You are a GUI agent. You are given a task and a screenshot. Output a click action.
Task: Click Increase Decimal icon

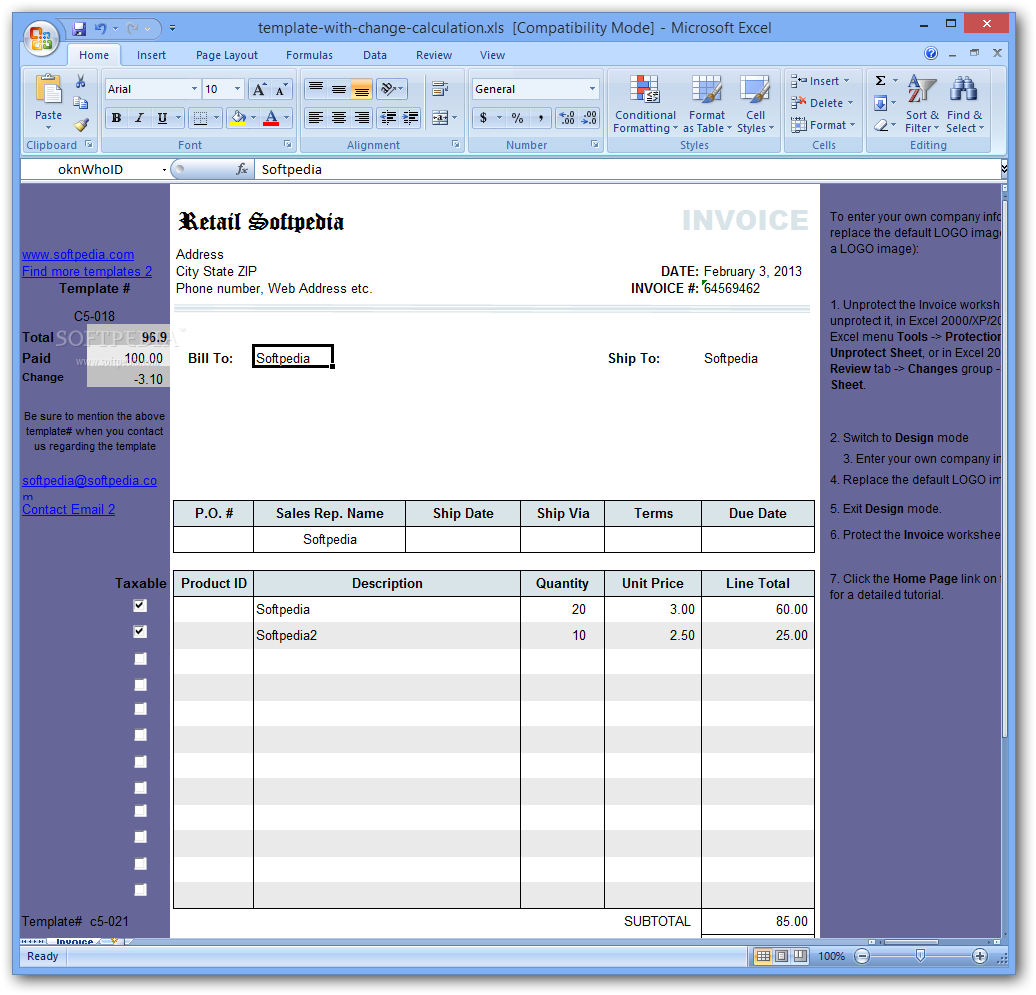(x=567, y=118)
